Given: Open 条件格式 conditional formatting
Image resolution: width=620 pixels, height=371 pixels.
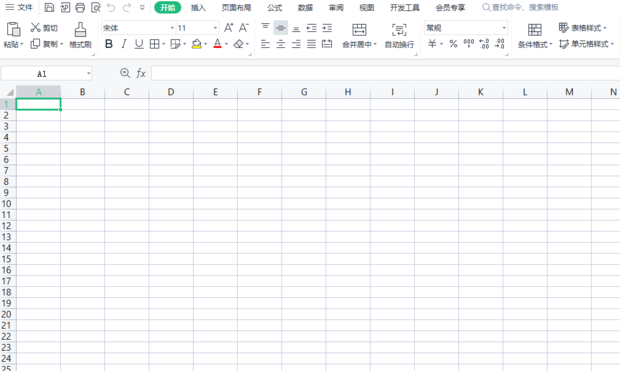Looking at the screenshot, I should coord(535,35).
